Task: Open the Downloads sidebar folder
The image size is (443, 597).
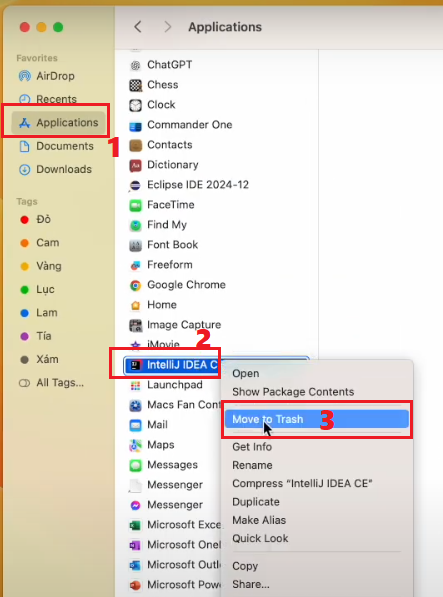Action: (55, 169)
